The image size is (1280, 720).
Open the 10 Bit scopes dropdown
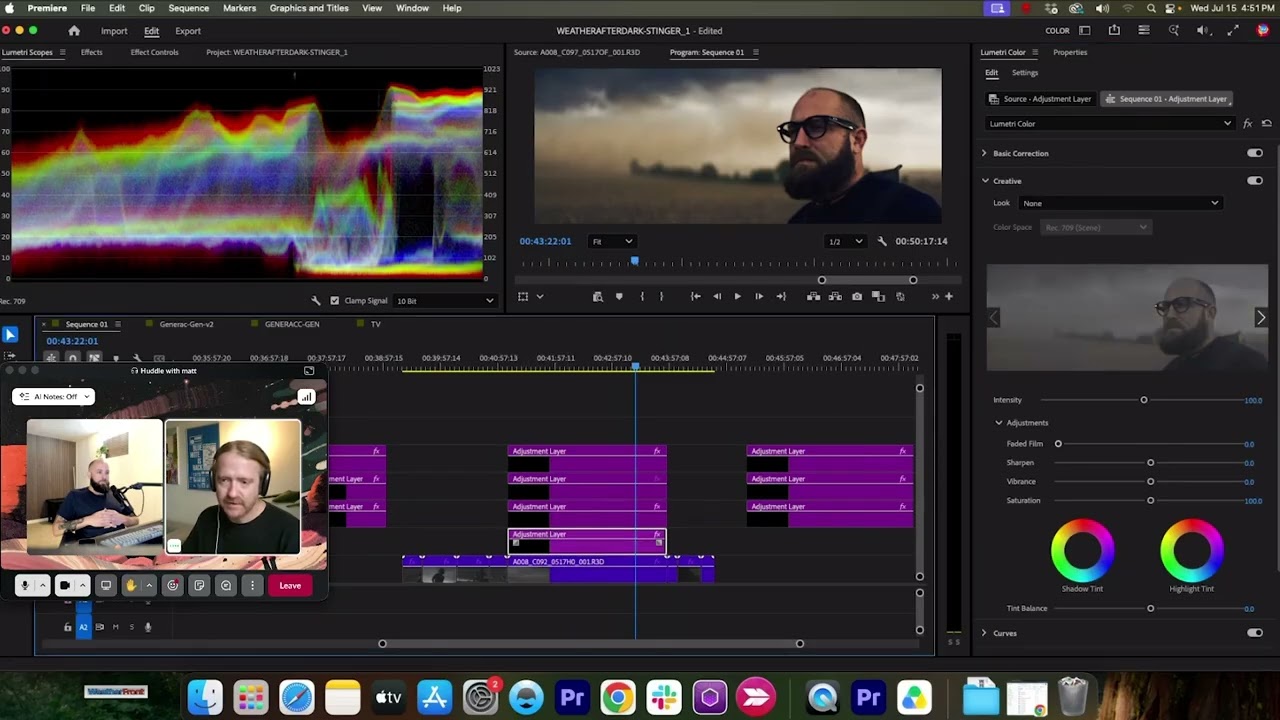point(445,300)
